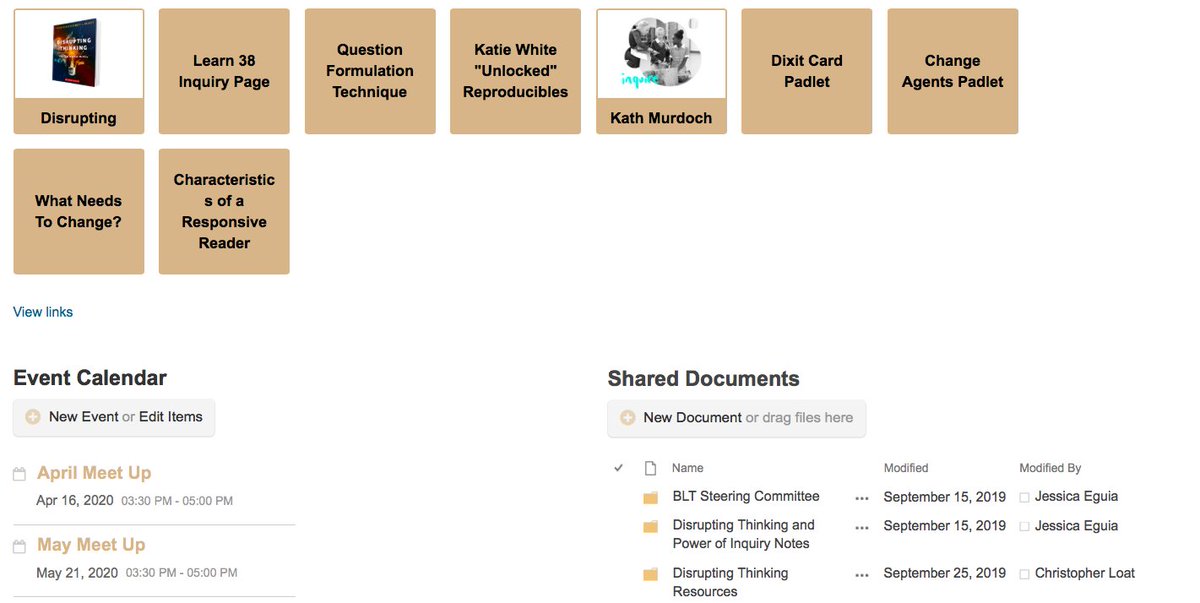The height and width of the screenshot is (603, 1200).
Task: Open Characteristics of a Responsive Reader tile
Action: coord(224,211)
